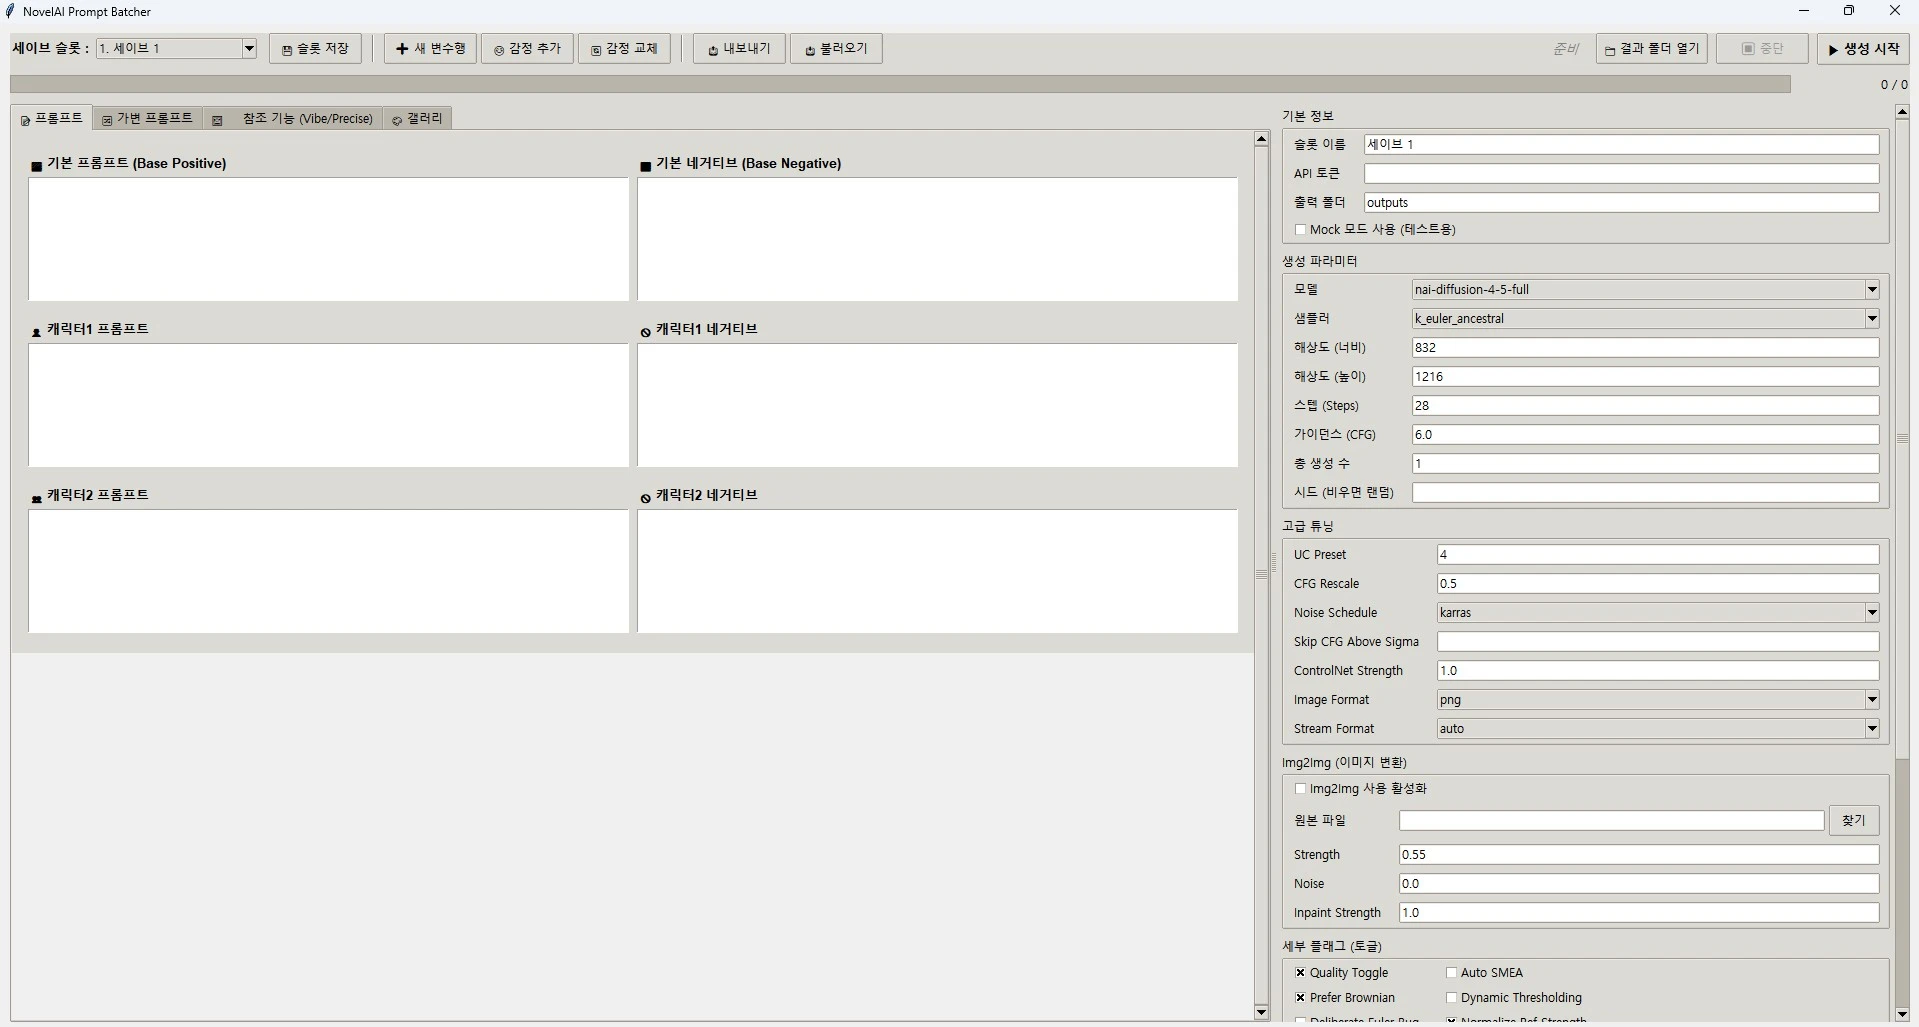Image resolution: width=1919 pixels, height=1027 pixels.
Task: Click the 슬롯 저장 save icon
Action: click(289, 48)
